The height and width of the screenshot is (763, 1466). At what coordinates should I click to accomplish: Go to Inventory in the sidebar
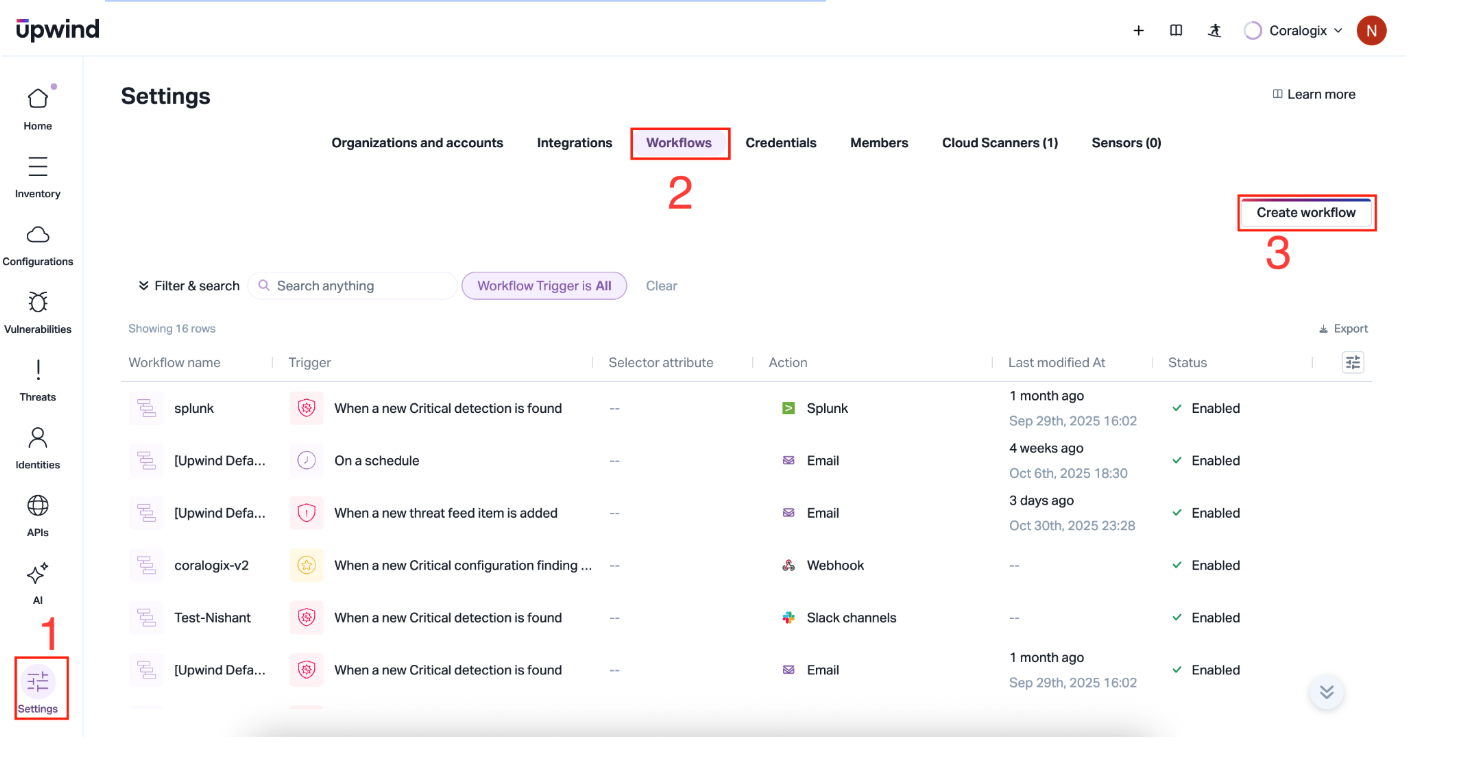point(38,167)
